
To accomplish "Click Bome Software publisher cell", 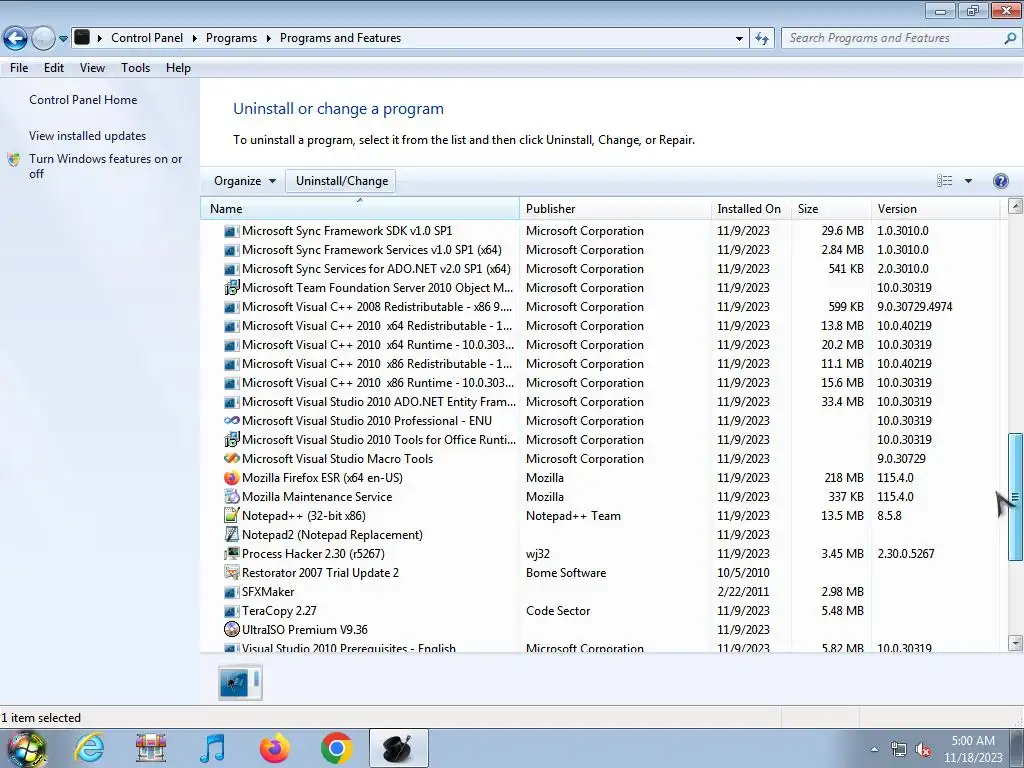I will (x=566, y=573).
